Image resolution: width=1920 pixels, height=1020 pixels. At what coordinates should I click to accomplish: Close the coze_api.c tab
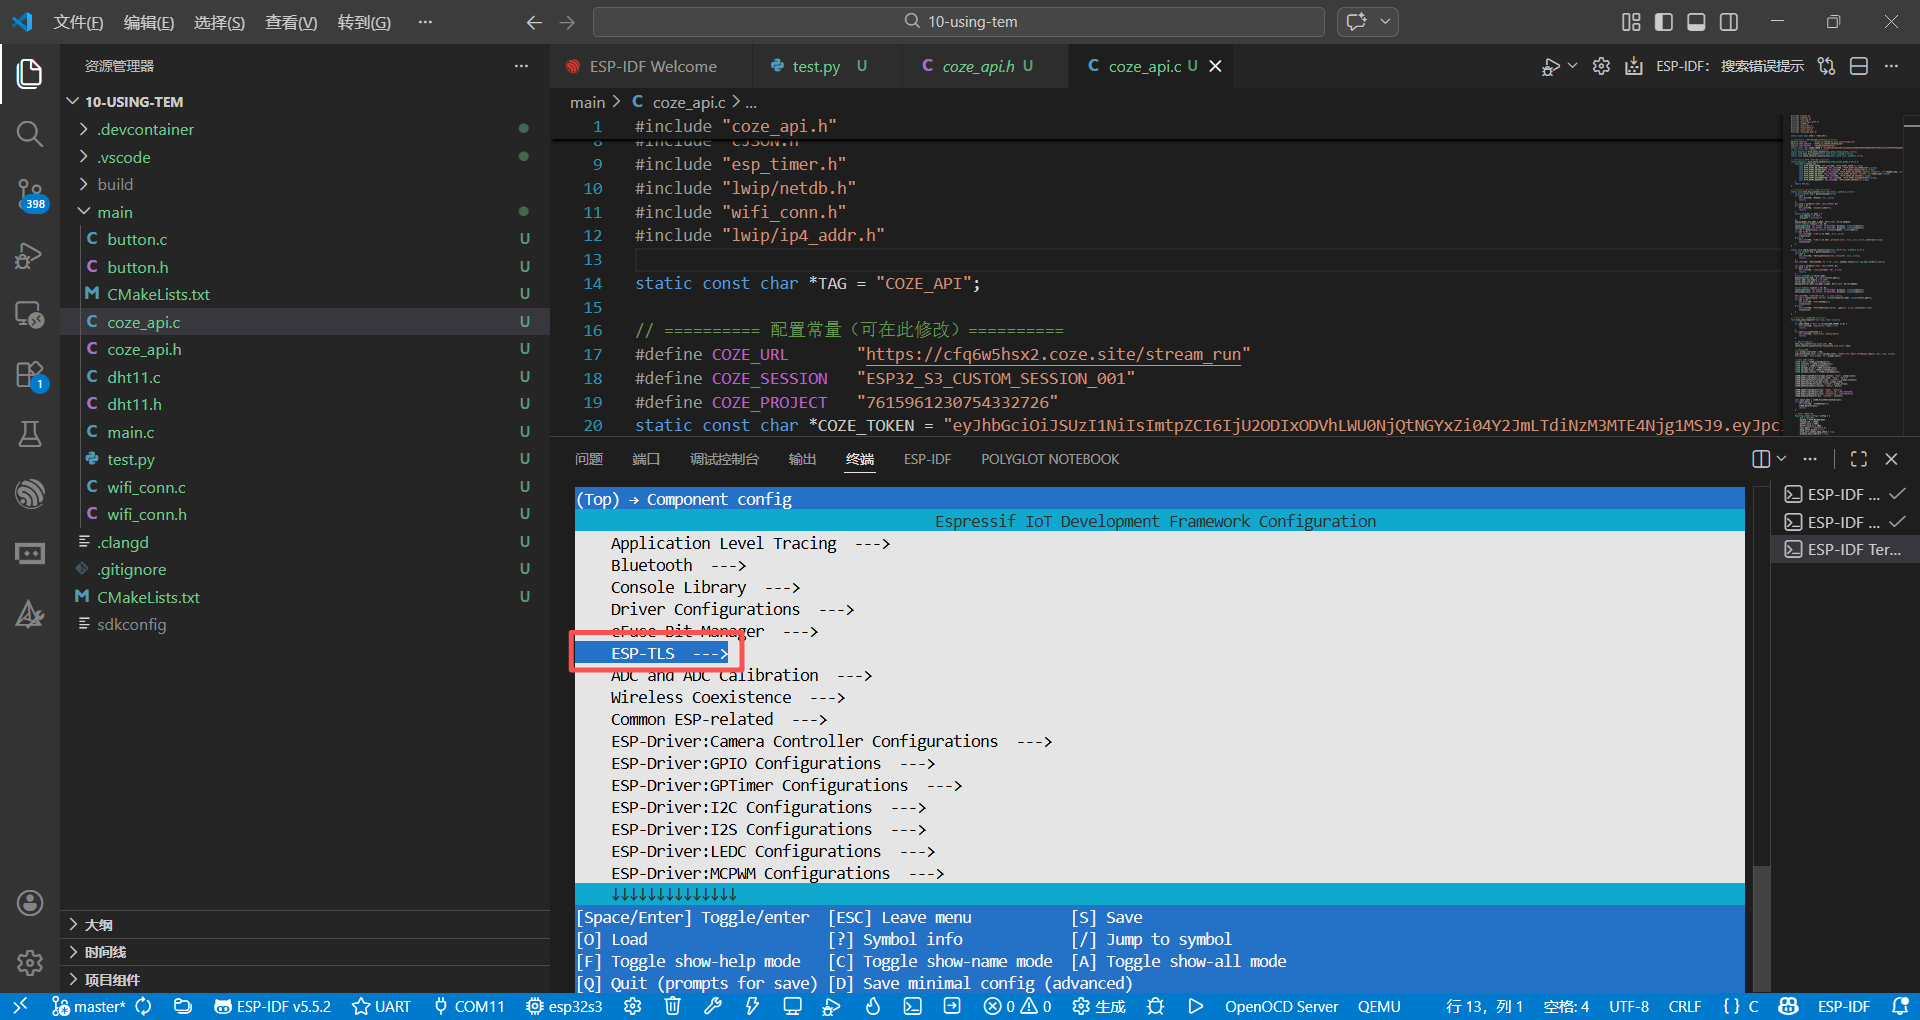1215,66
